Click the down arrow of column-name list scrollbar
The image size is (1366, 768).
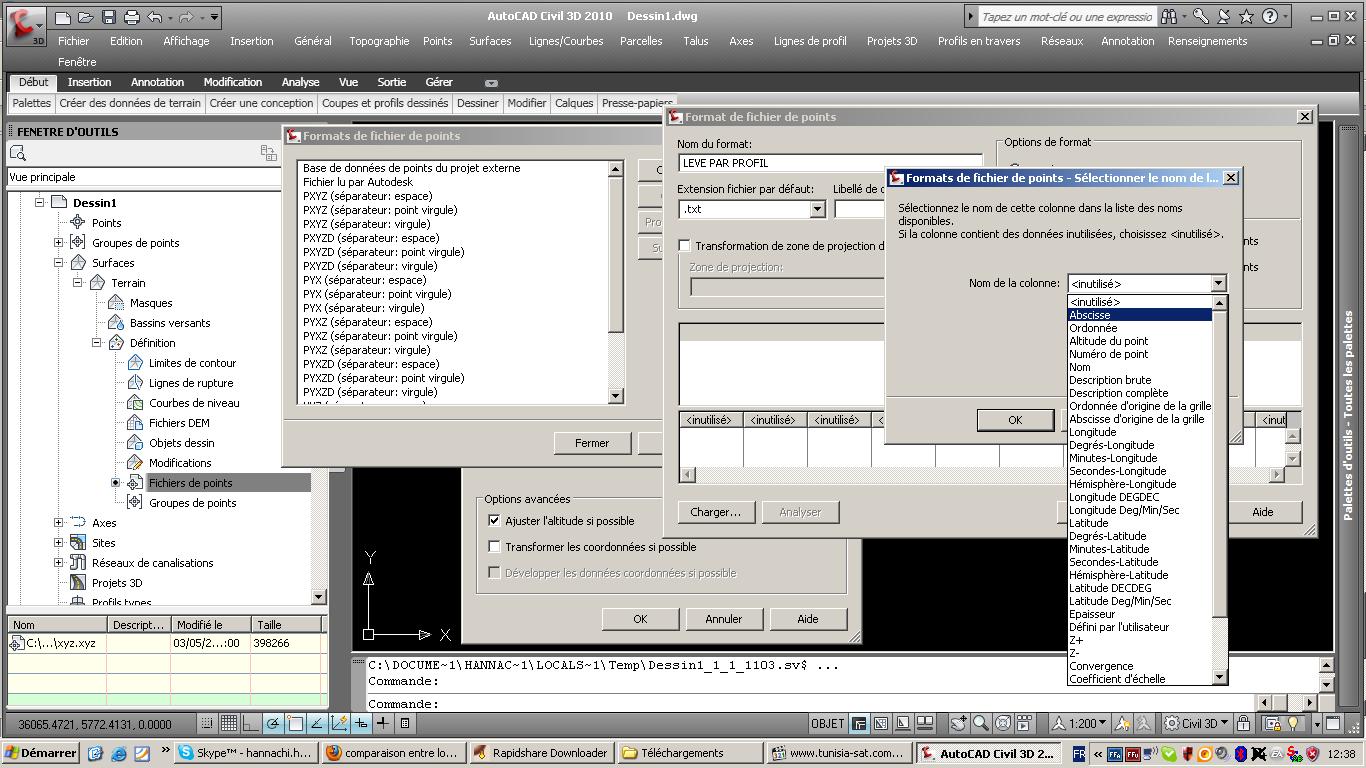pos(1219,677)
